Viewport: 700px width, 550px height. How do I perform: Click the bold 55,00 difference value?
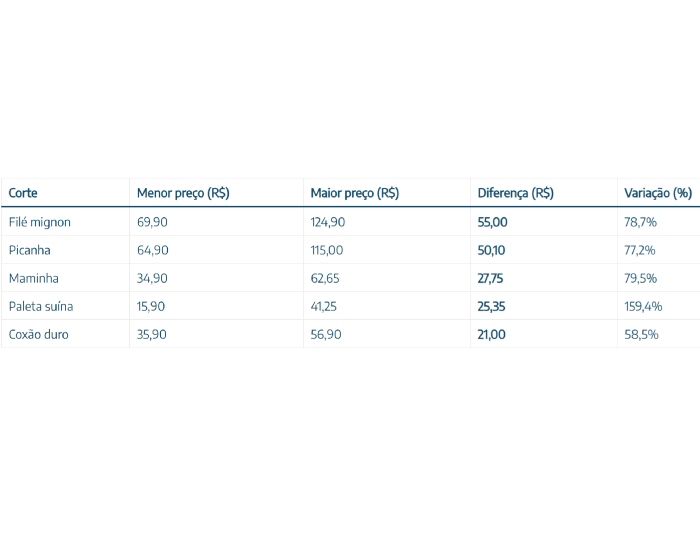click(x=492, y=222)
